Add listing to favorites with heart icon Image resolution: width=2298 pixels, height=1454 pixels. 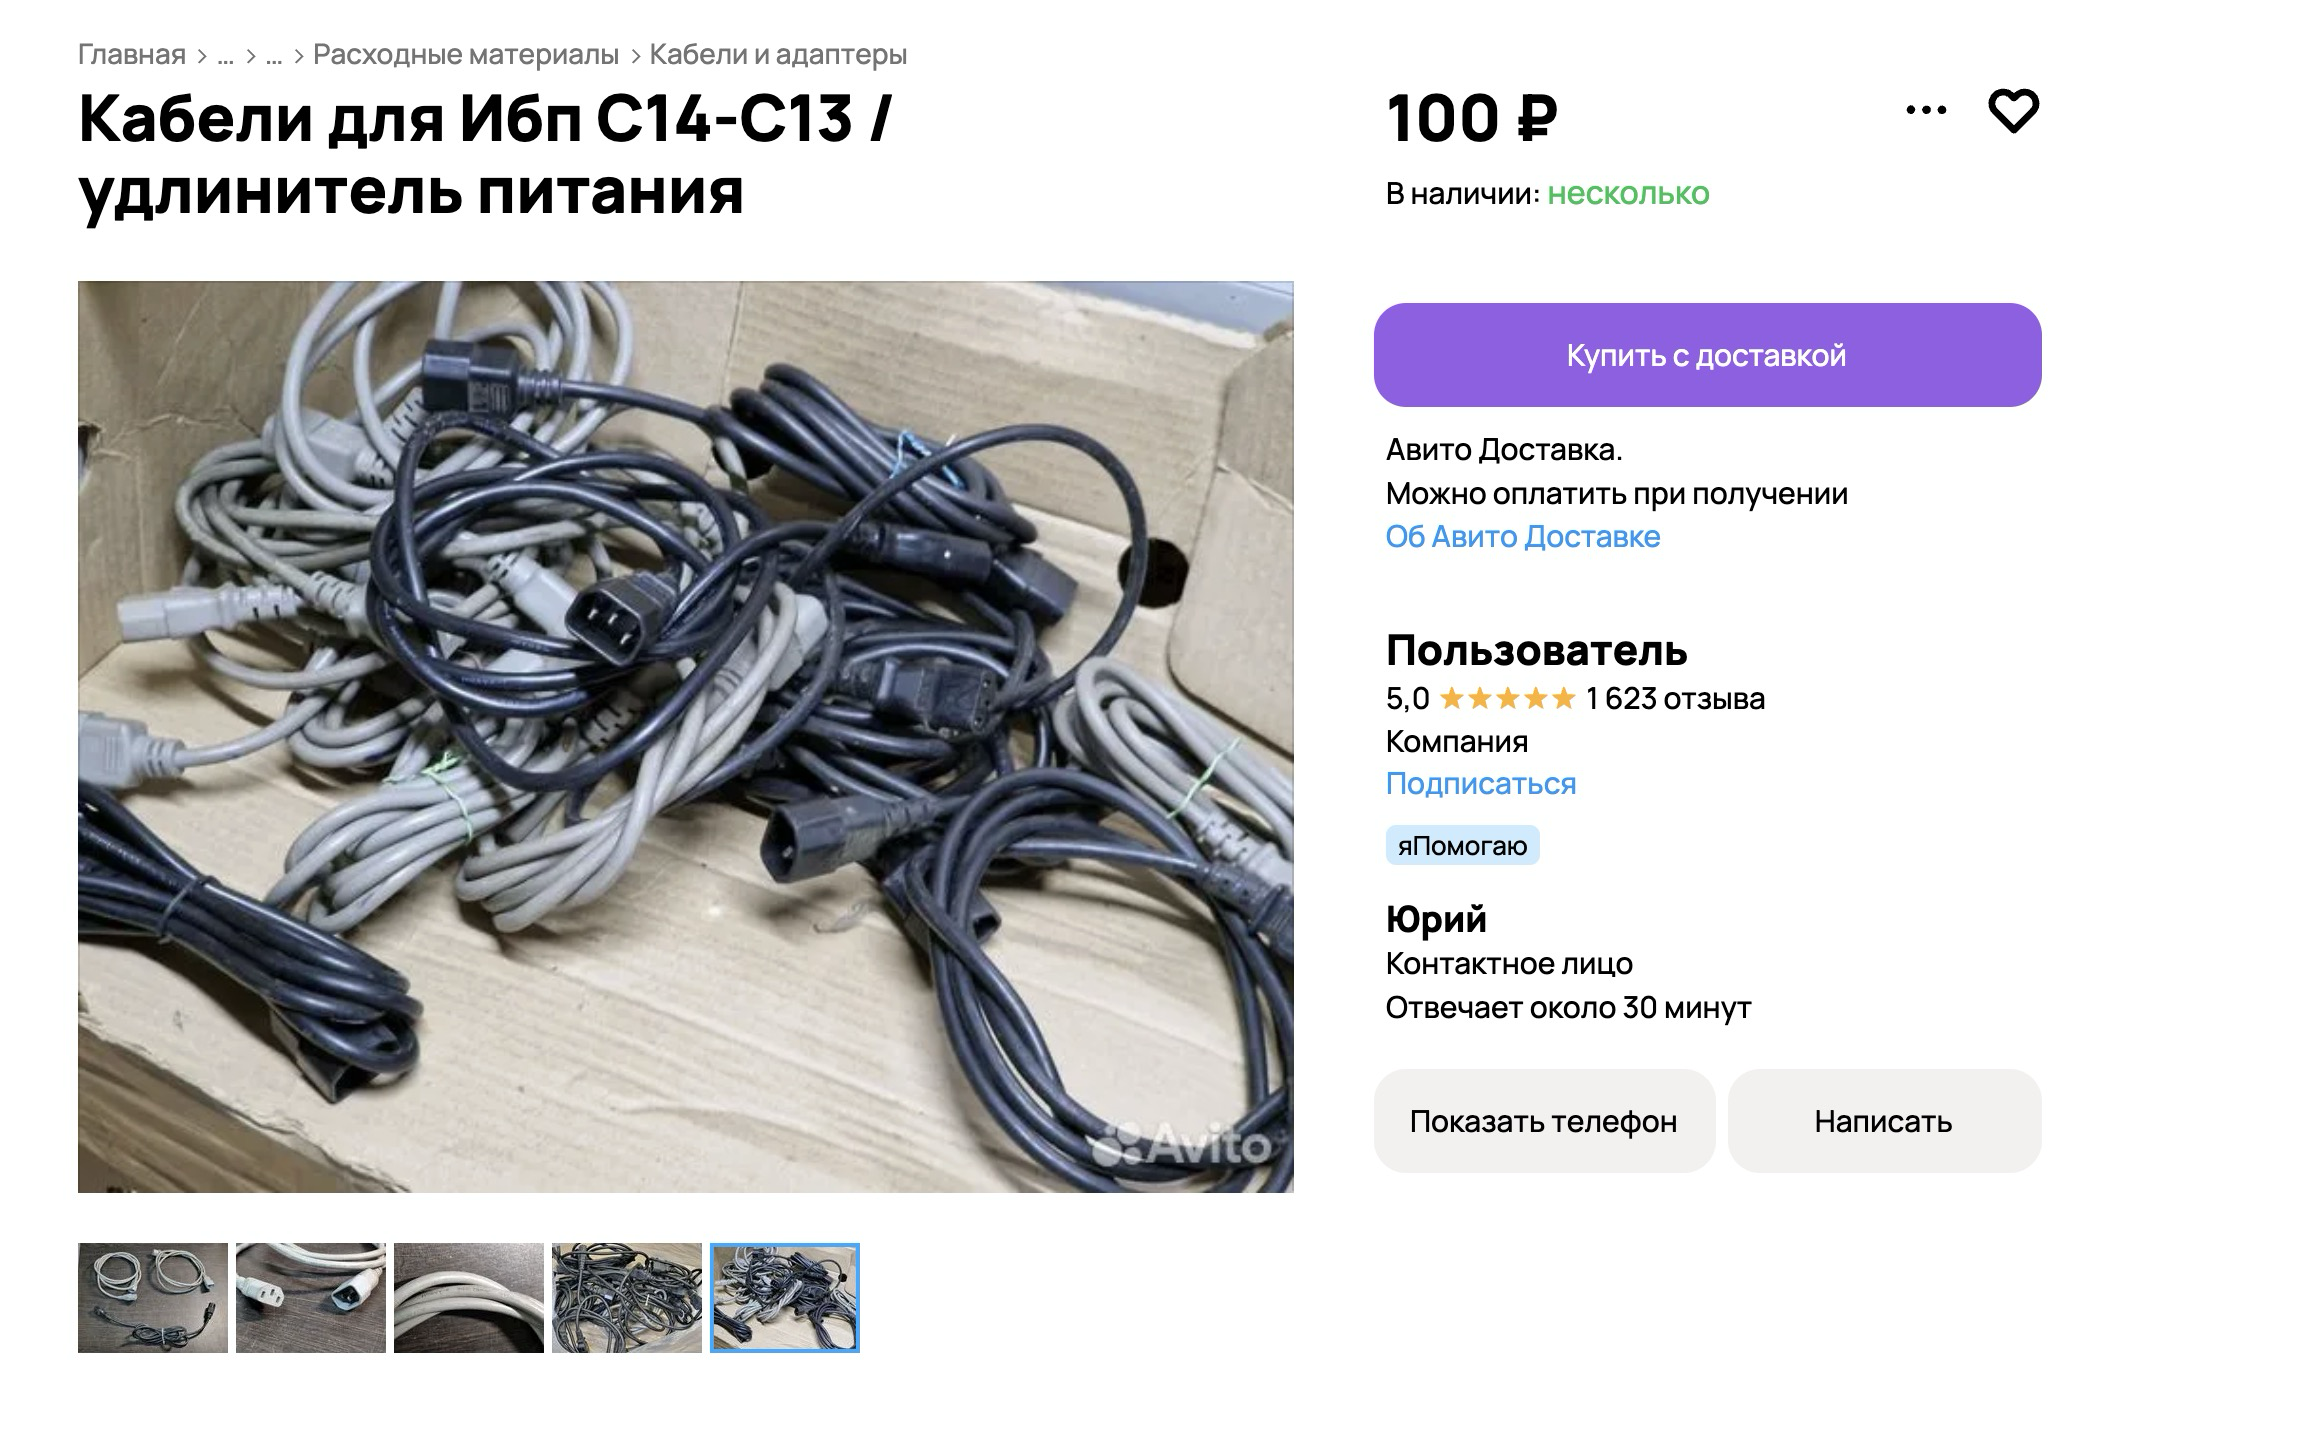pyautogui.click(x=2013, y=110)
